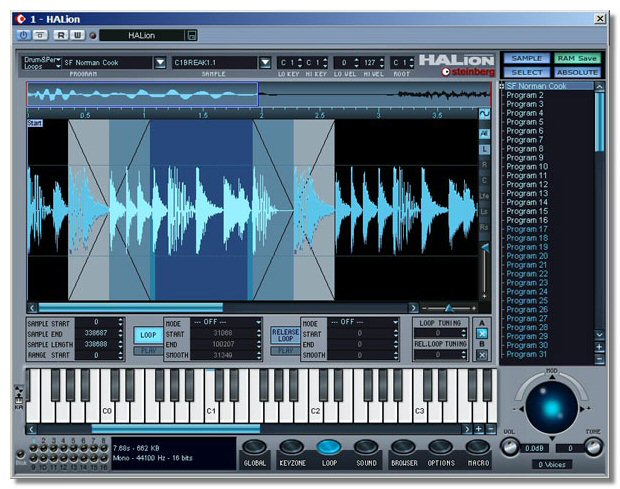Screen dimensions: 620x489
Task: Toggle the C display button
Action: [484, 181]
